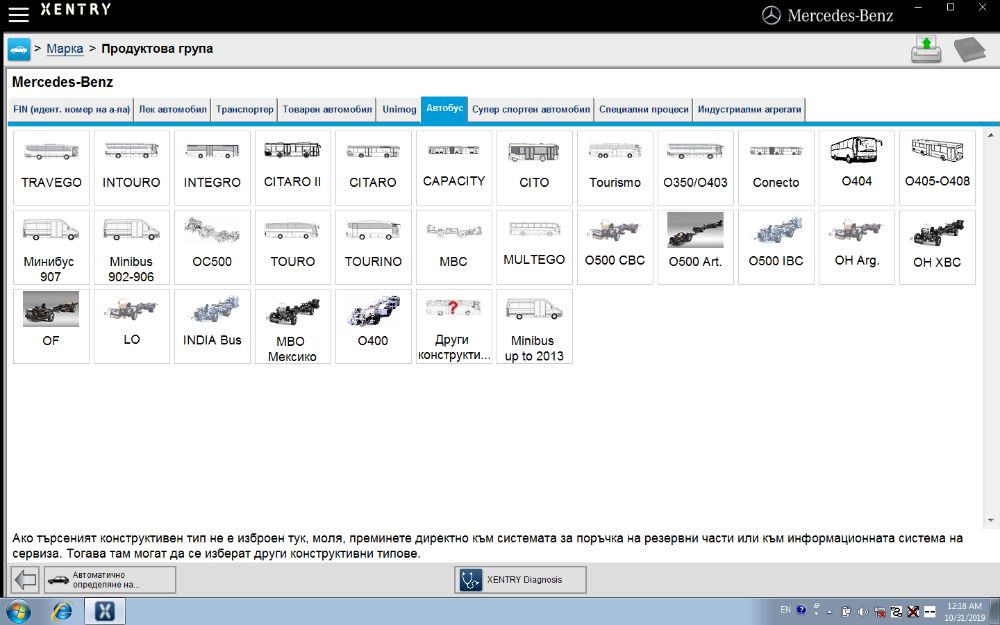
Task: Select the TRAVEGO bus tile
Action: click(51, 168)
